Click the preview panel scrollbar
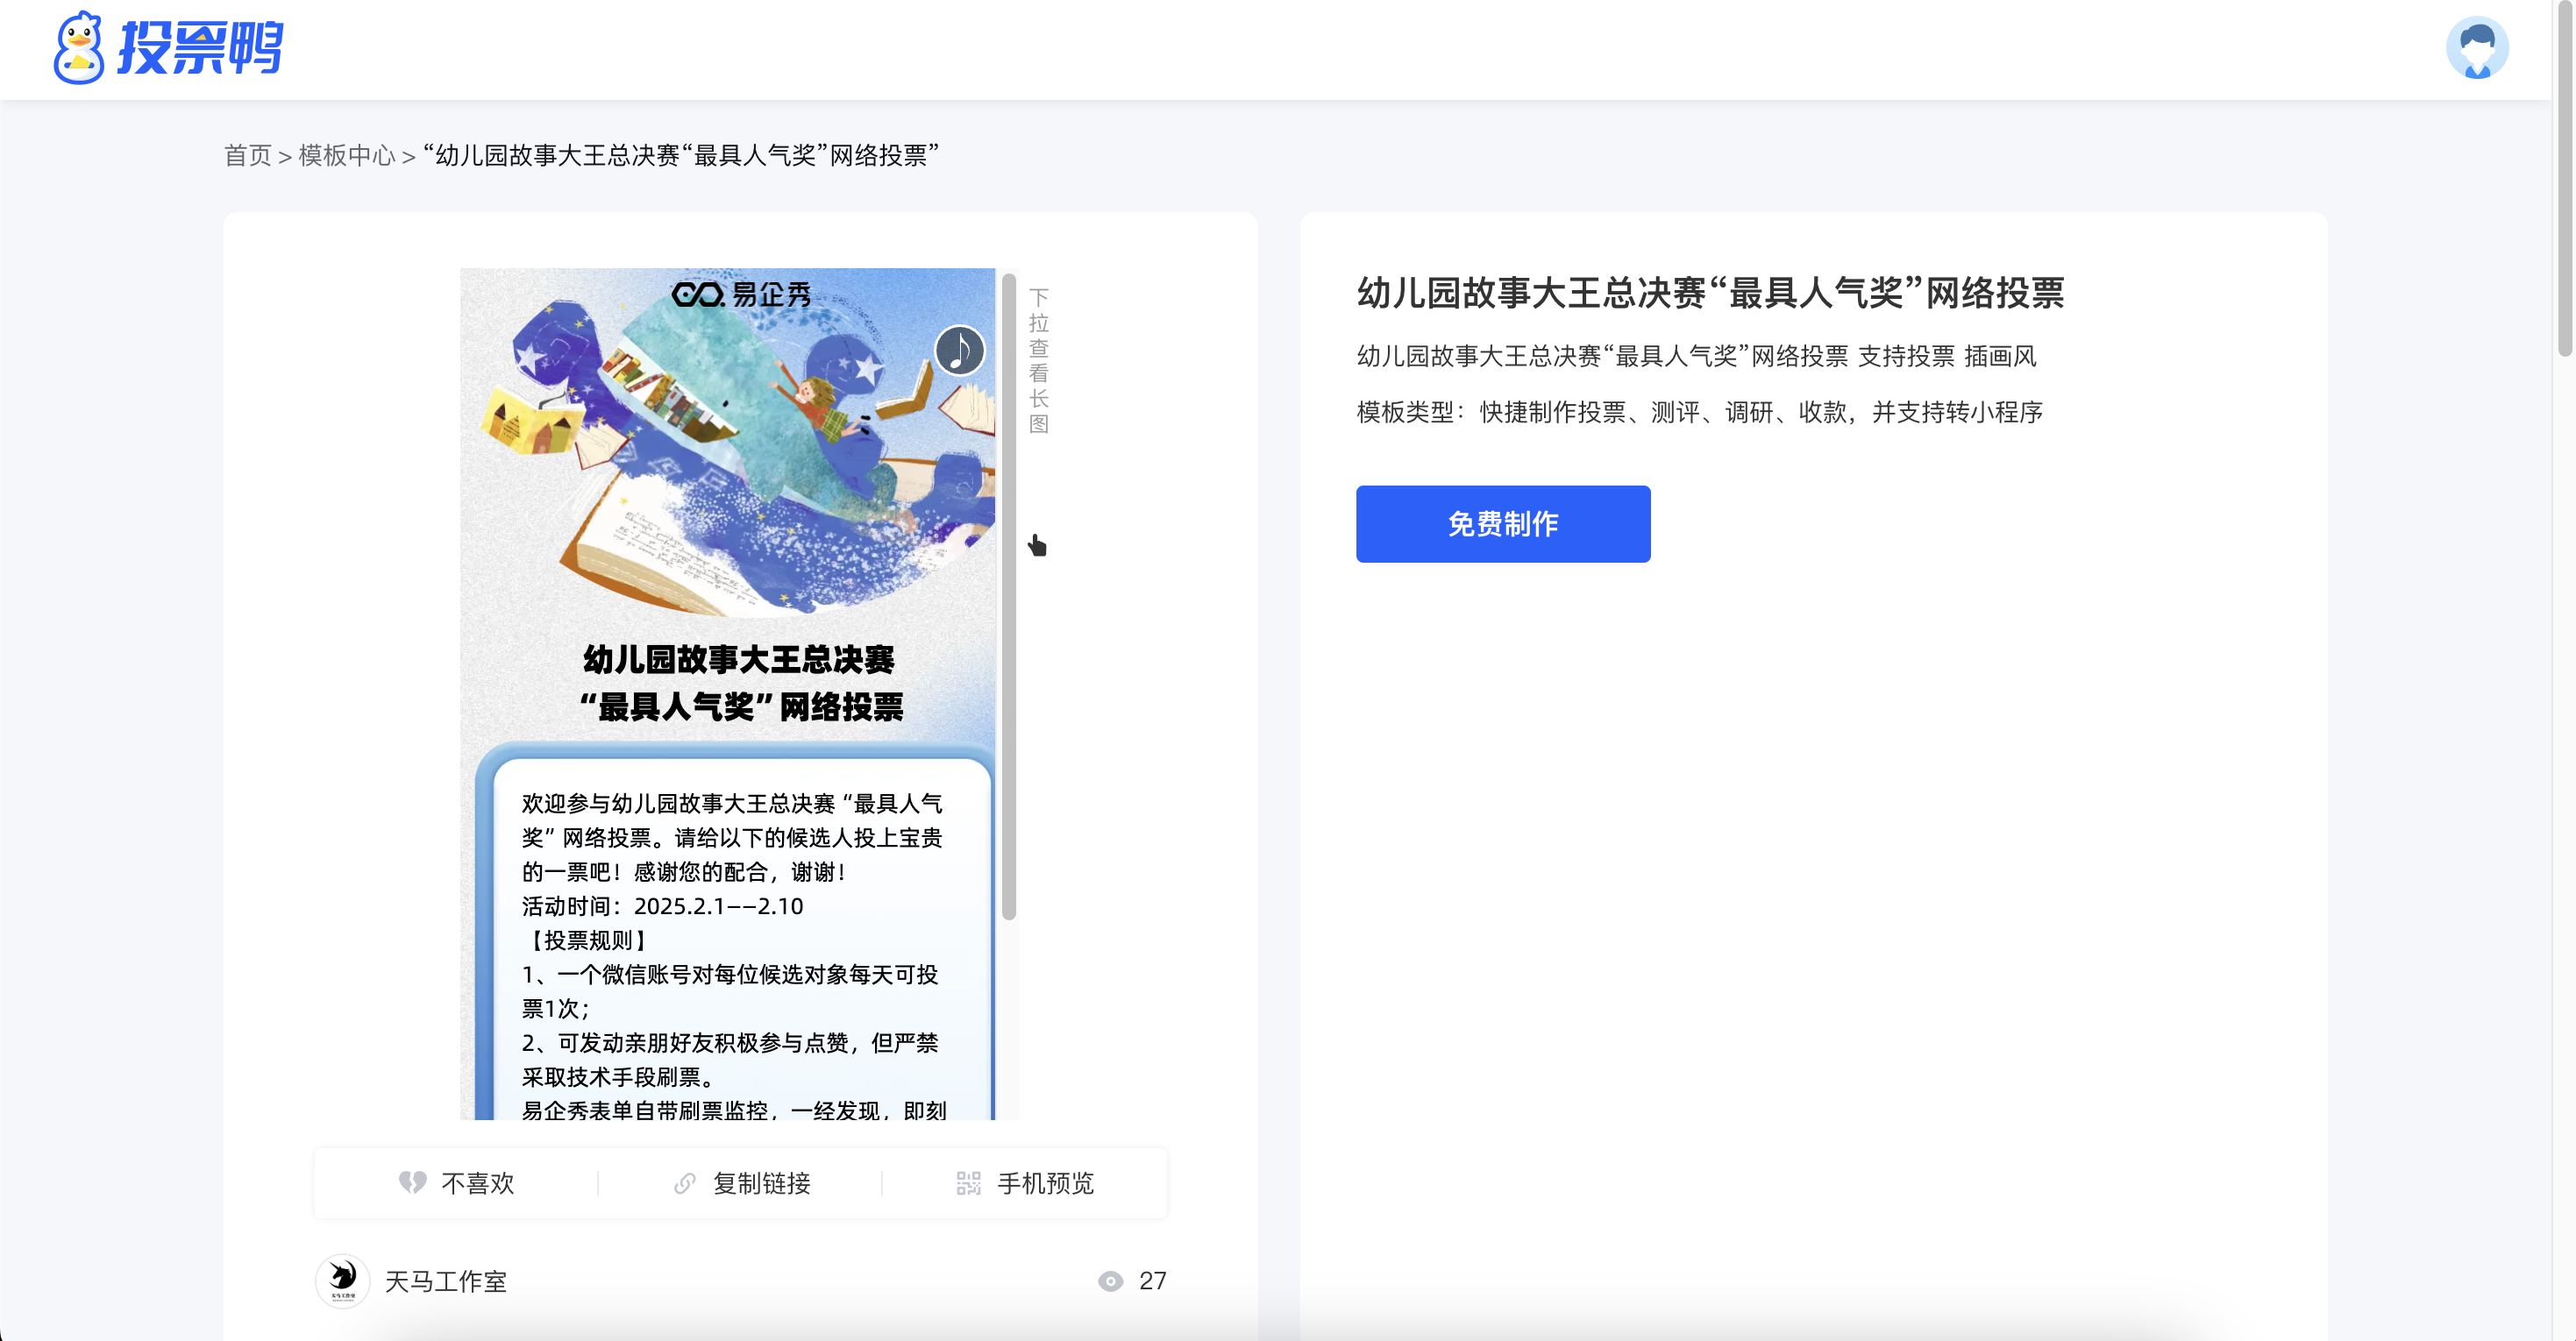The height and width of the screenshot is (1341, 2576). (x=1008, y=596)
